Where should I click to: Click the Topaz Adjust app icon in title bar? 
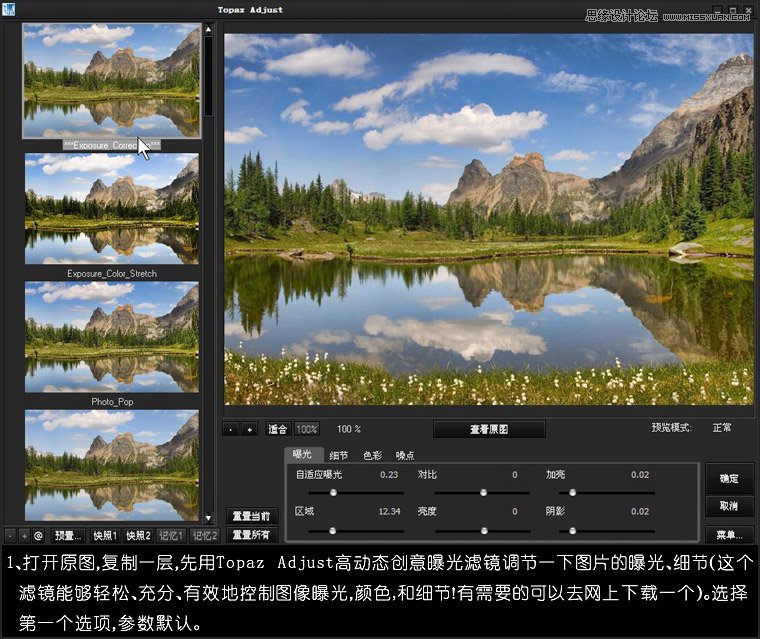point(9,9)
